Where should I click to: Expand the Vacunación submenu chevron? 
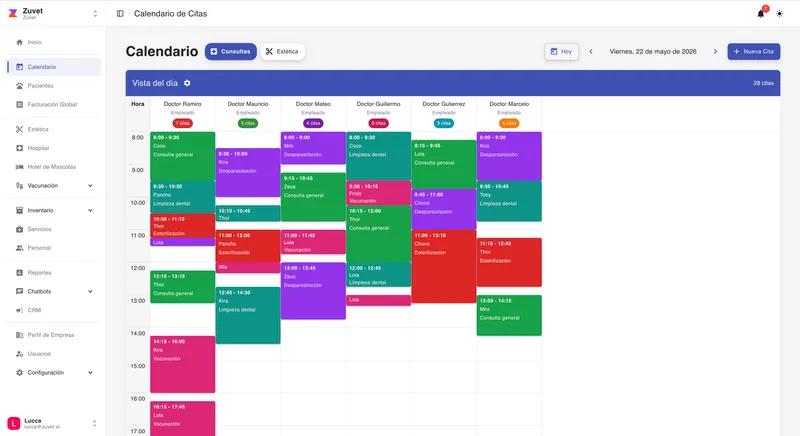click(x=90, y=186)
